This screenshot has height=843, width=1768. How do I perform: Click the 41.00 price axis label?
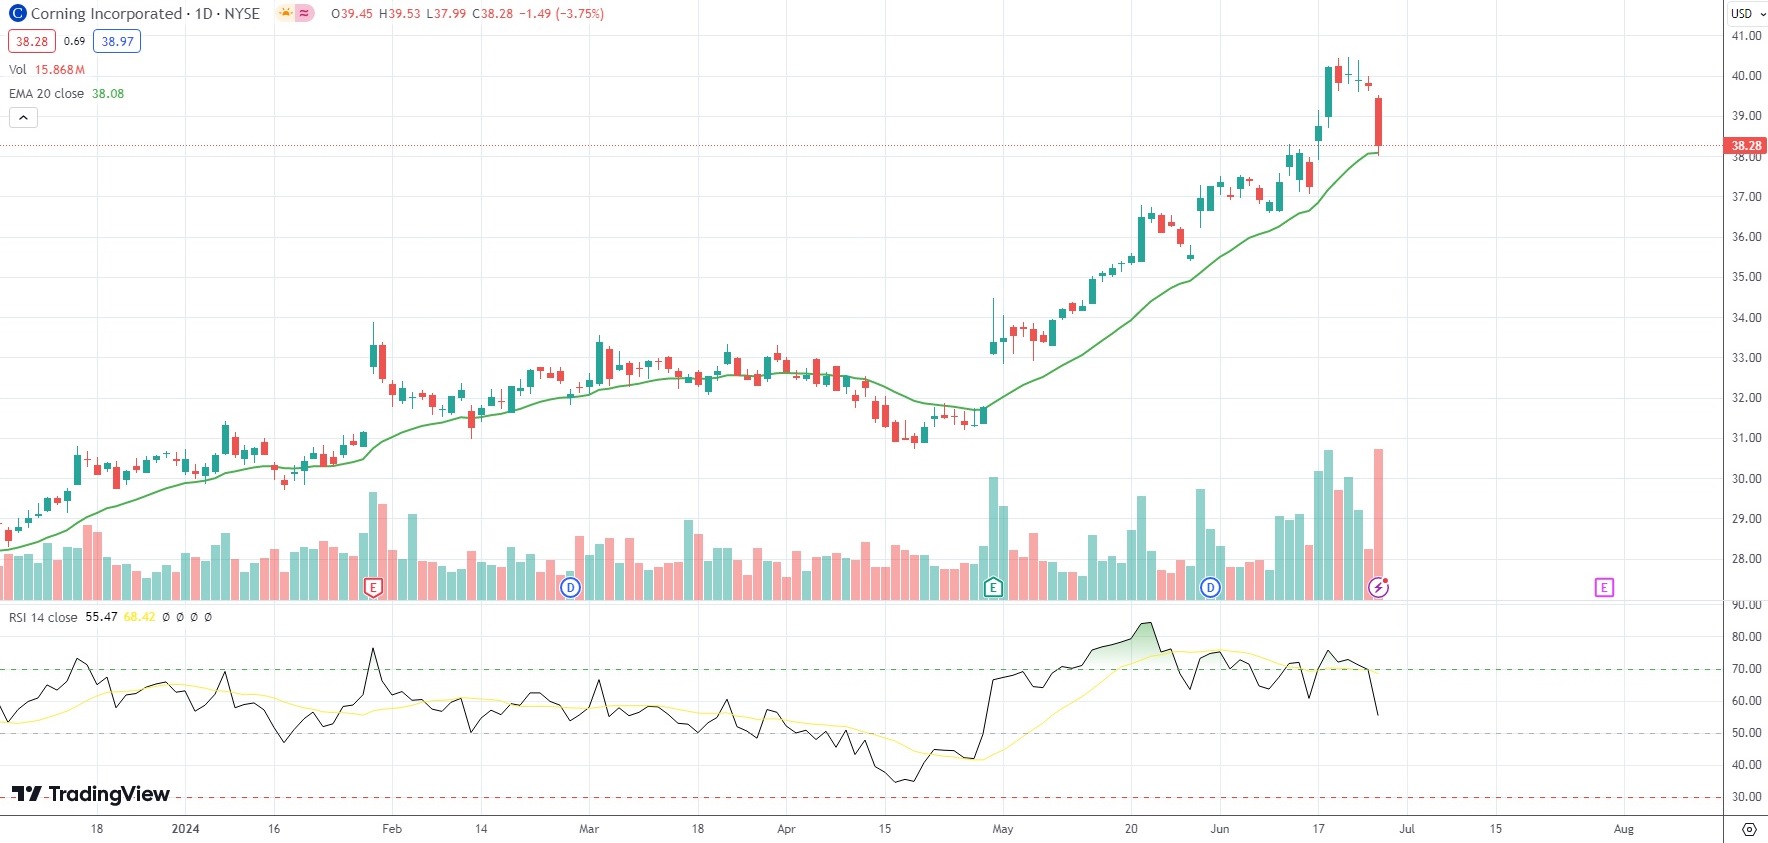click(x=1746, y=36)
